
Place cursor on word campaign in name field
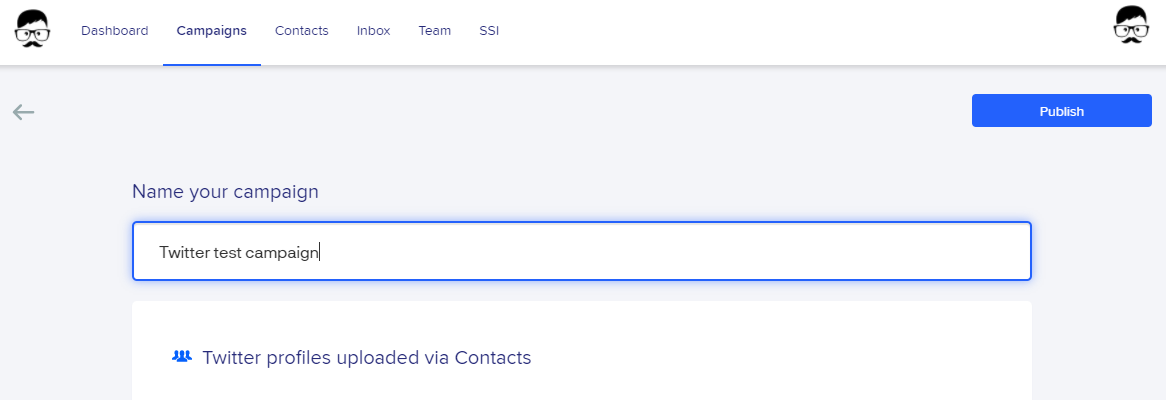click(x=282, y=253)
